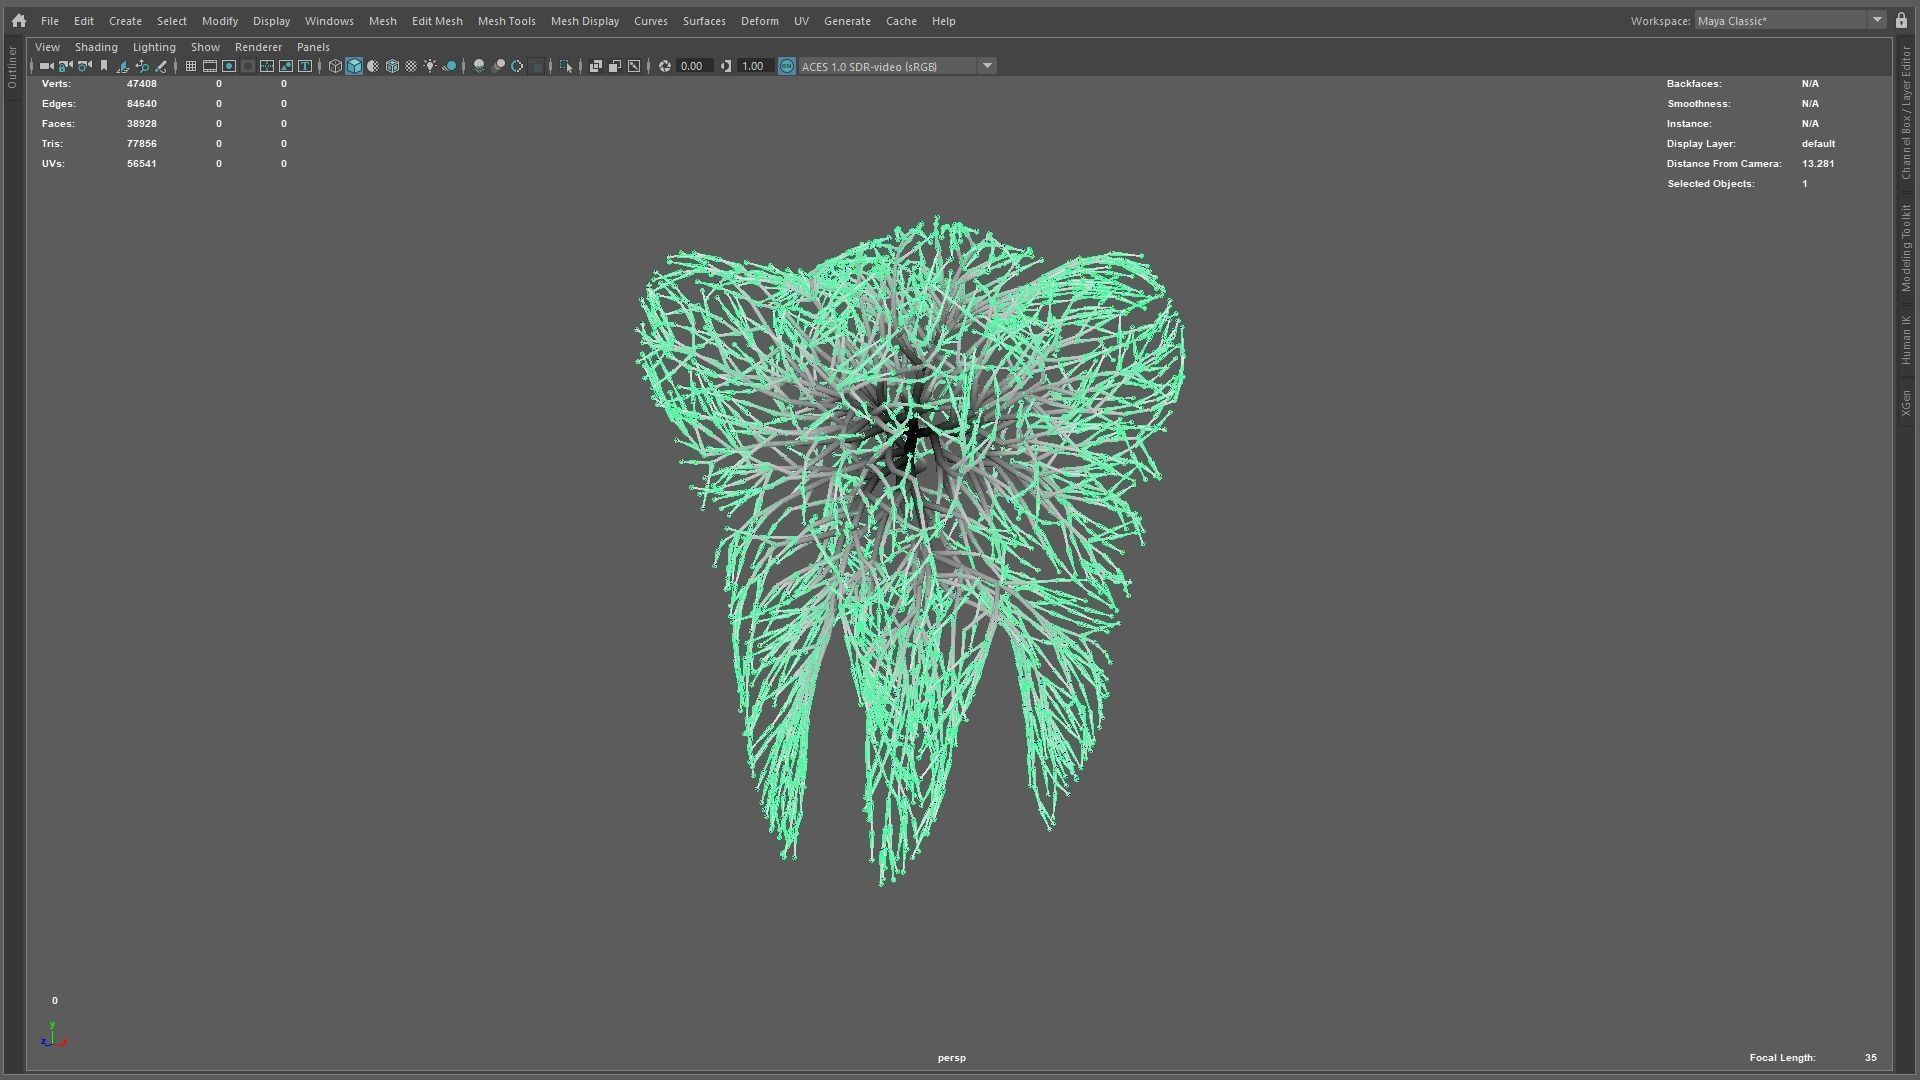Screen dimensions: 1920x1080
Task: Open Channel Box / Layer Editor tab
Action: (x=1906, y=112)
